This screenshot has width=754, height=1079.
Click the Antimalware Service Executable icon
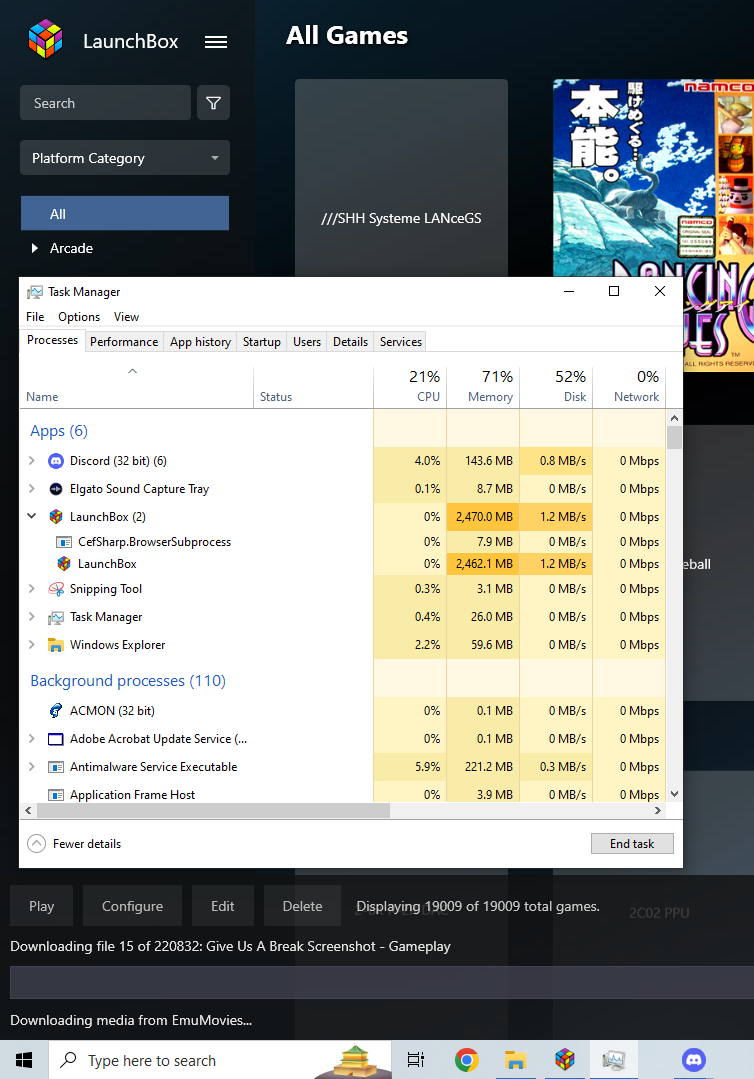point(56,767)
